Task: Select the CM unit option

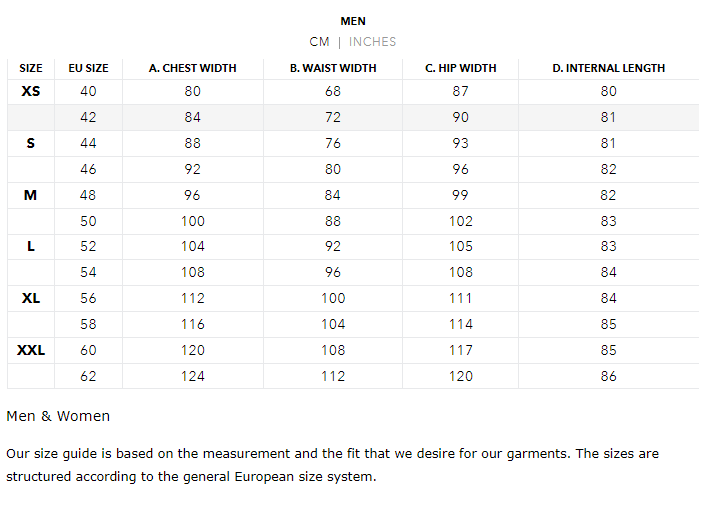Action: (319, 42)
